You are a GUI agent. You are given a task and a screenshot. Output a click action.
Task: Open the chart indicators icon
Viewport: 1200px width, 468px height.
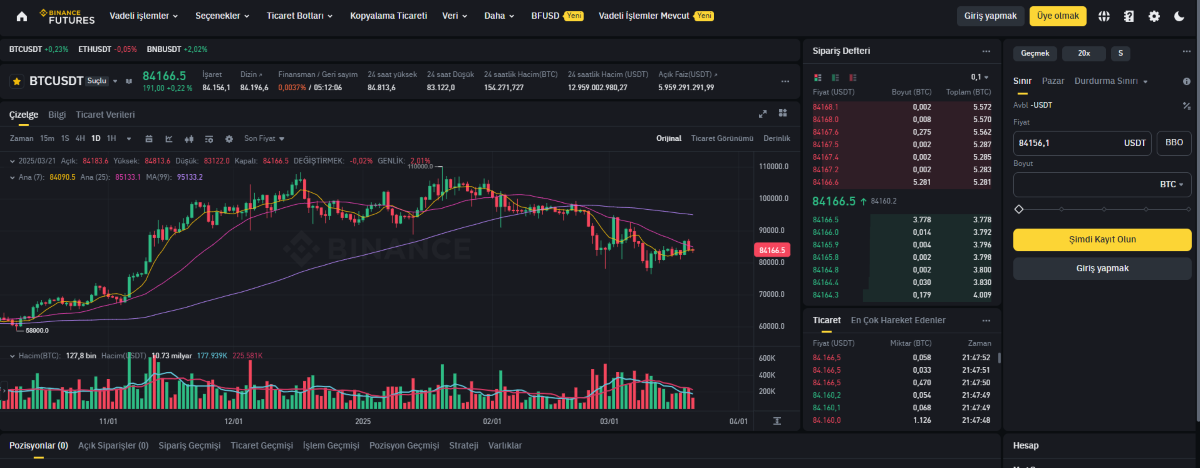[x=169, y=138]
